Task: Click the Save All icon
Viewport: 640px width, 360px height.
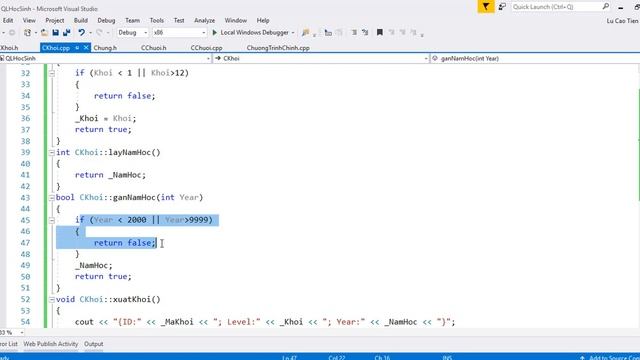Action: pos(67,33)
